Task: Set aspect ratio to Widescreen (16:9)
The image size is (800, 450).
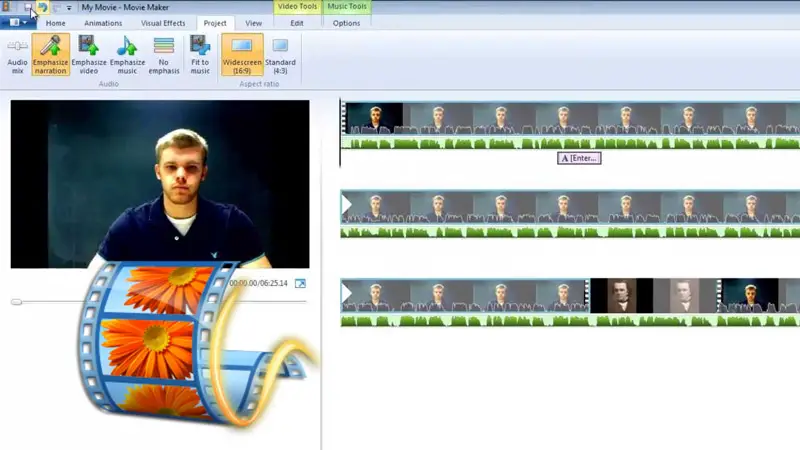Action: point(242,55)
